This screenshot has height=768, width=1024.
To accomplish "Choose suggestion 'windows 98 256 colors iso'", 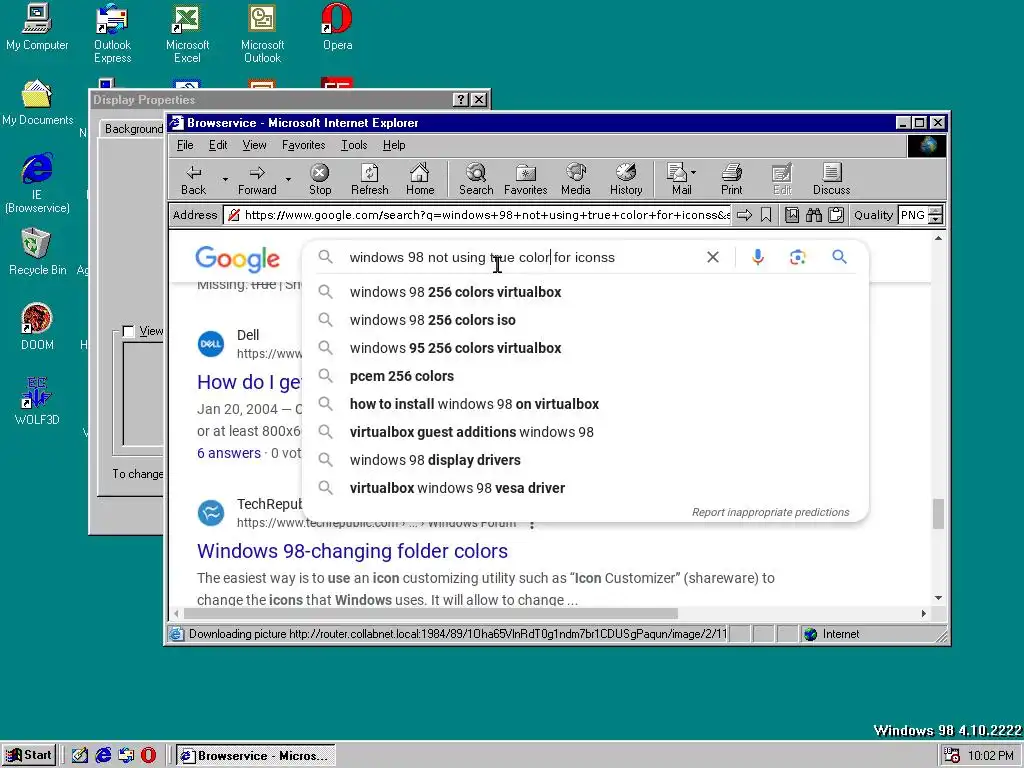I will 586,320.
